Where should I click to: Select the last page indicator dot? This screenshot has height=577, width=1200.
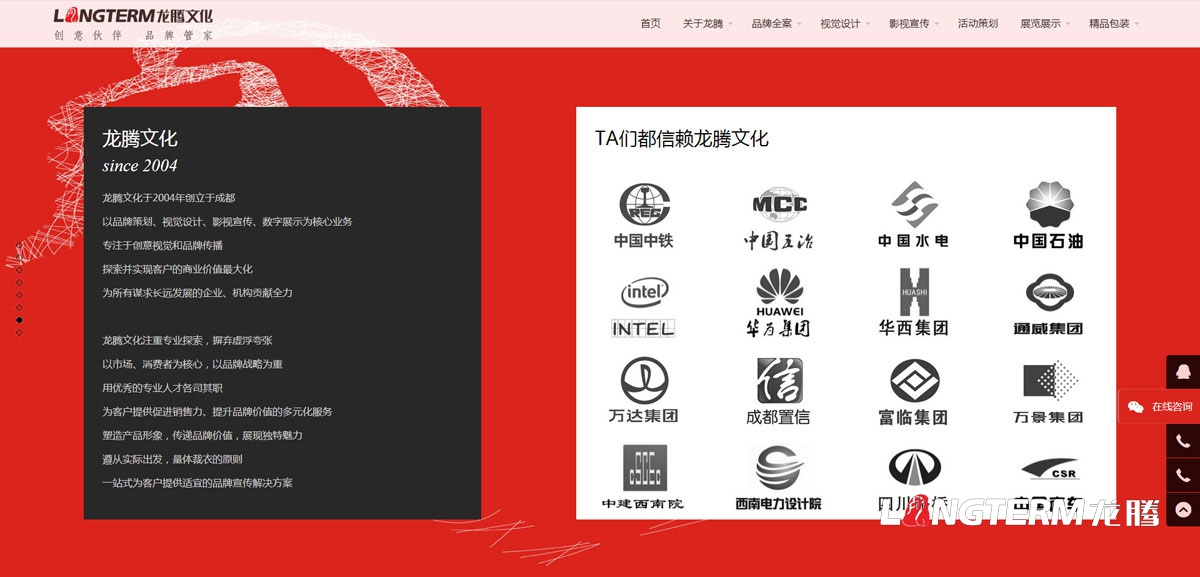pos(19,332)
